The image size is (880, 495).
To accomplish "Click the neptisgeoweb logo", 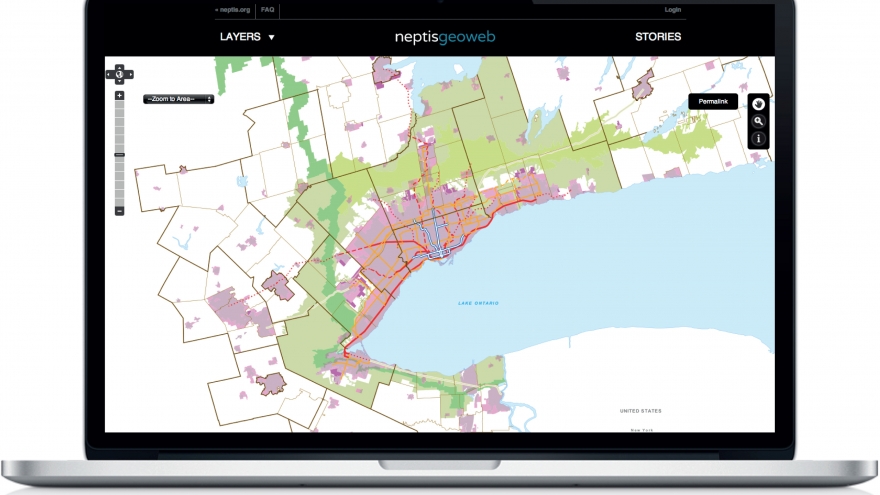I will coord(445,37).
